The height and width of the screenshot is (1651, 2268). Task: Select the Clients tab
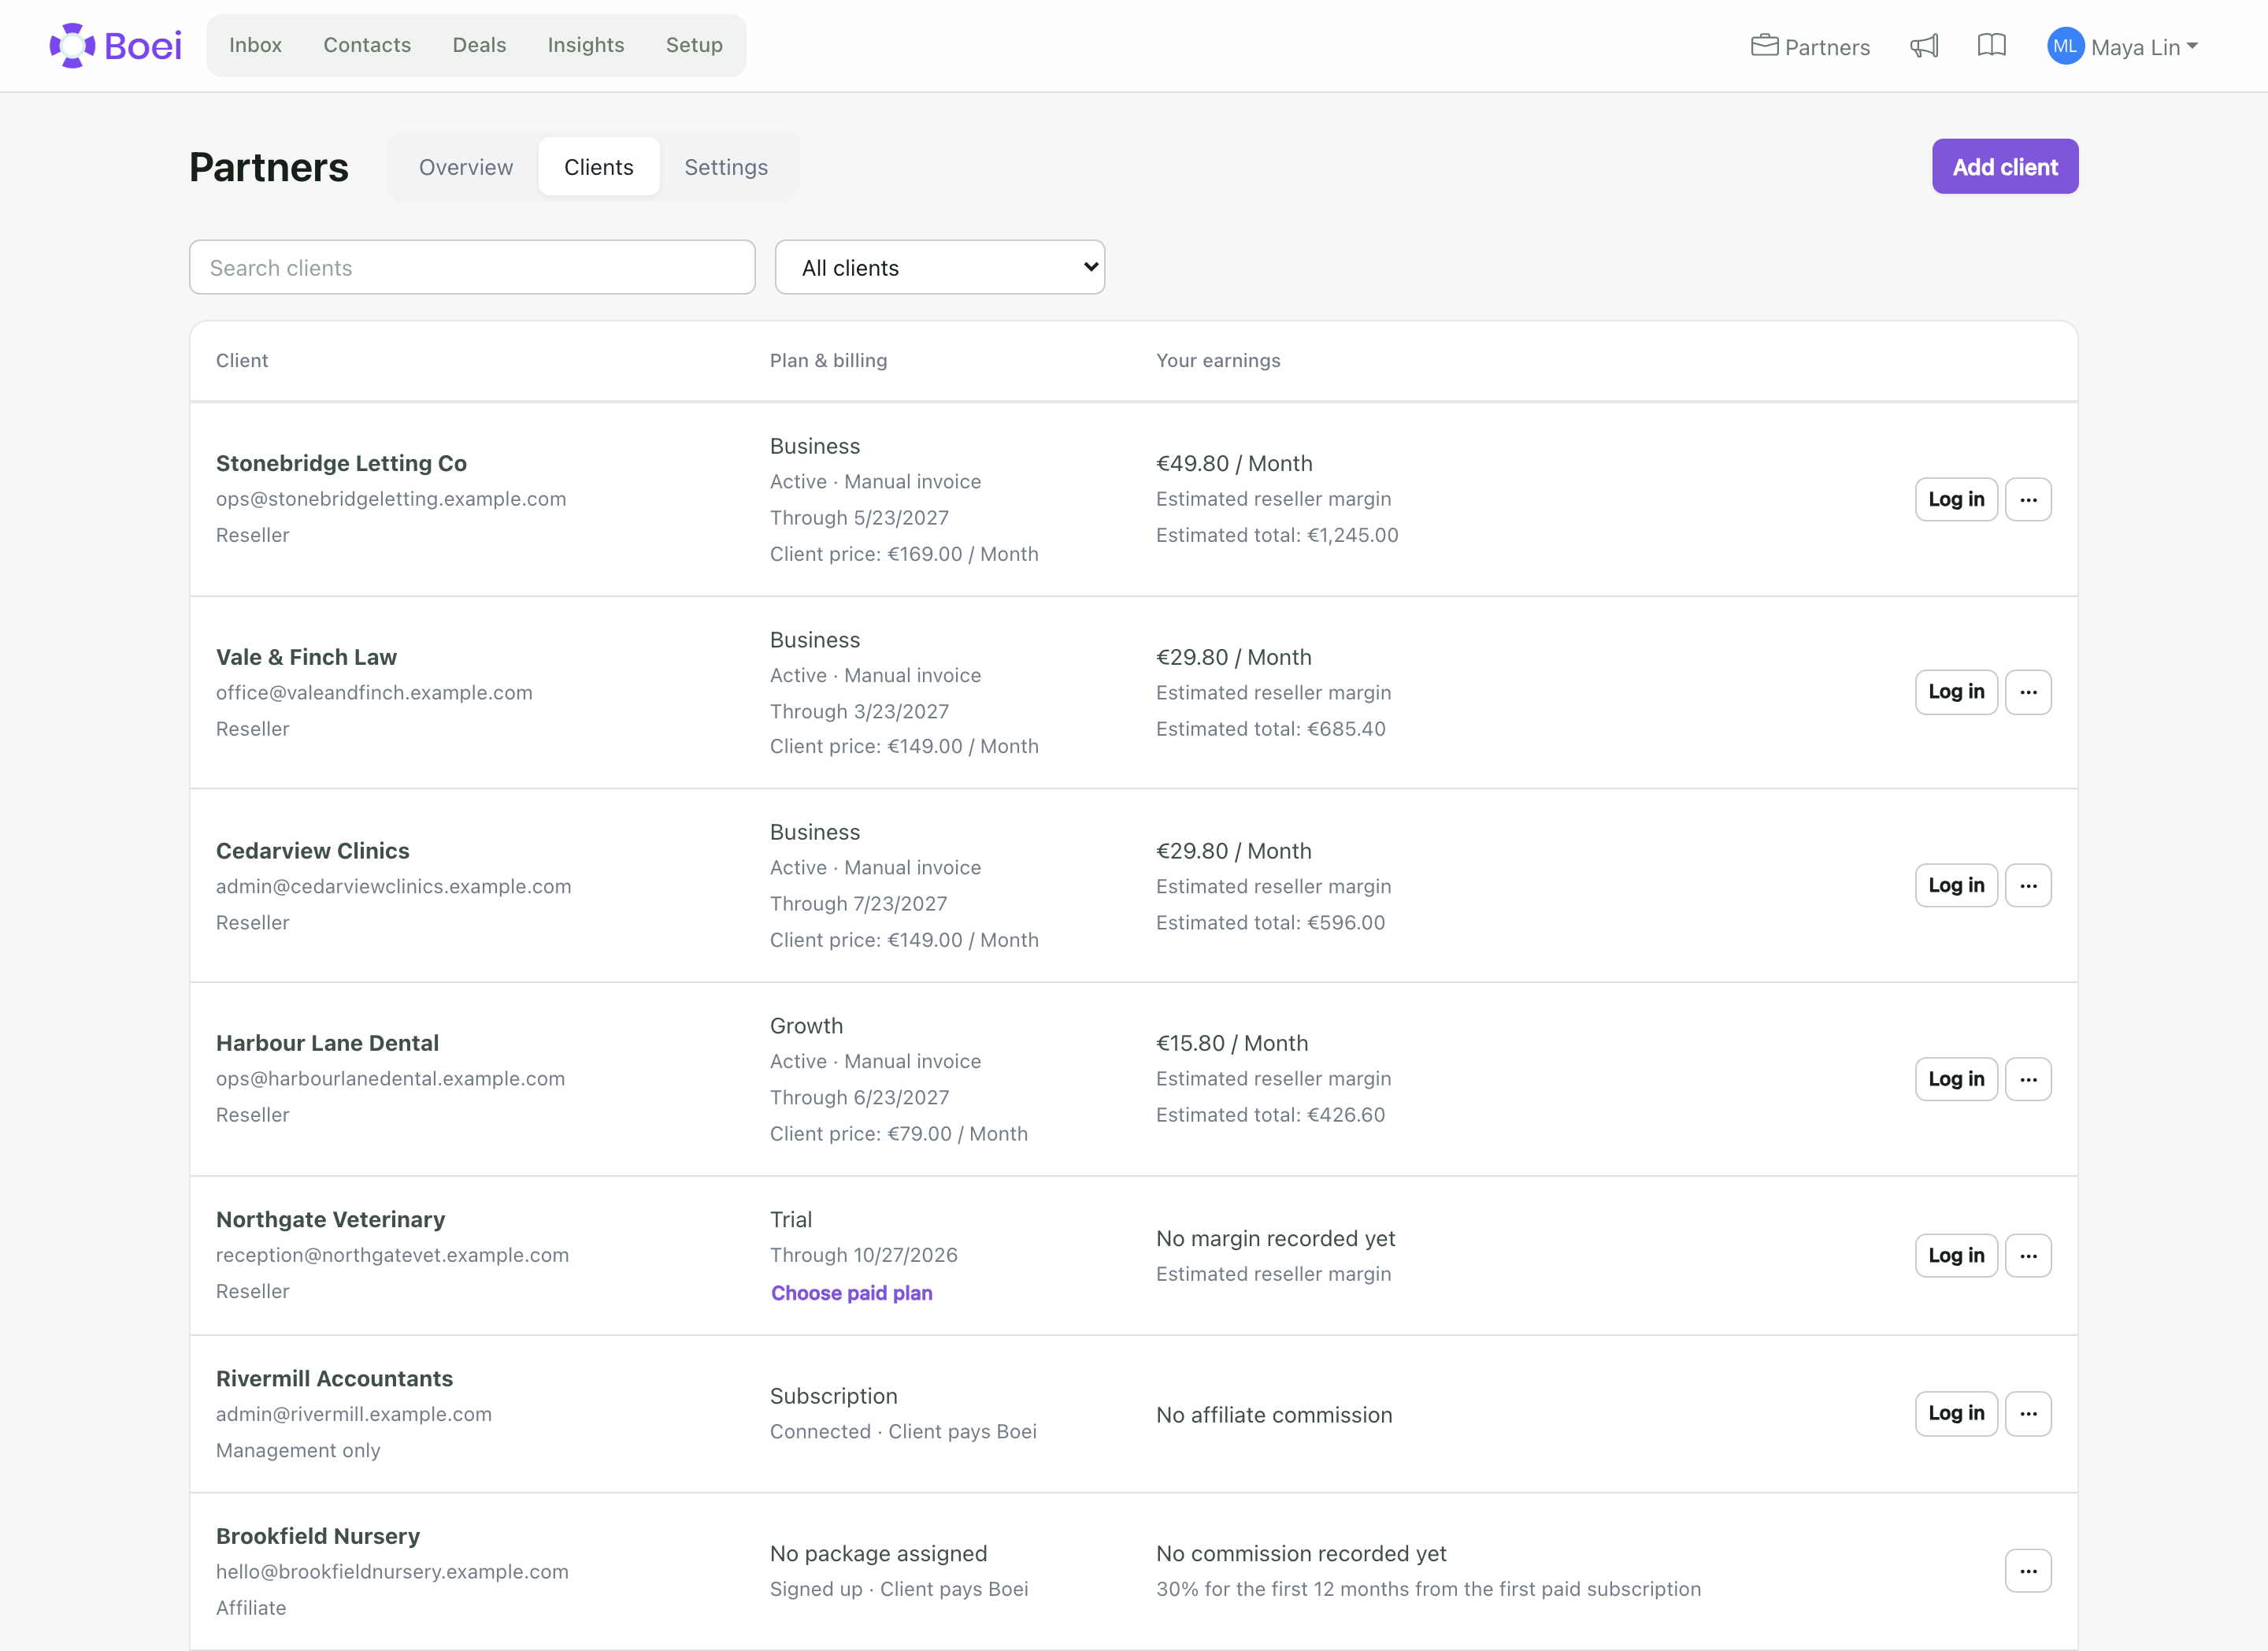coord(599,167)
